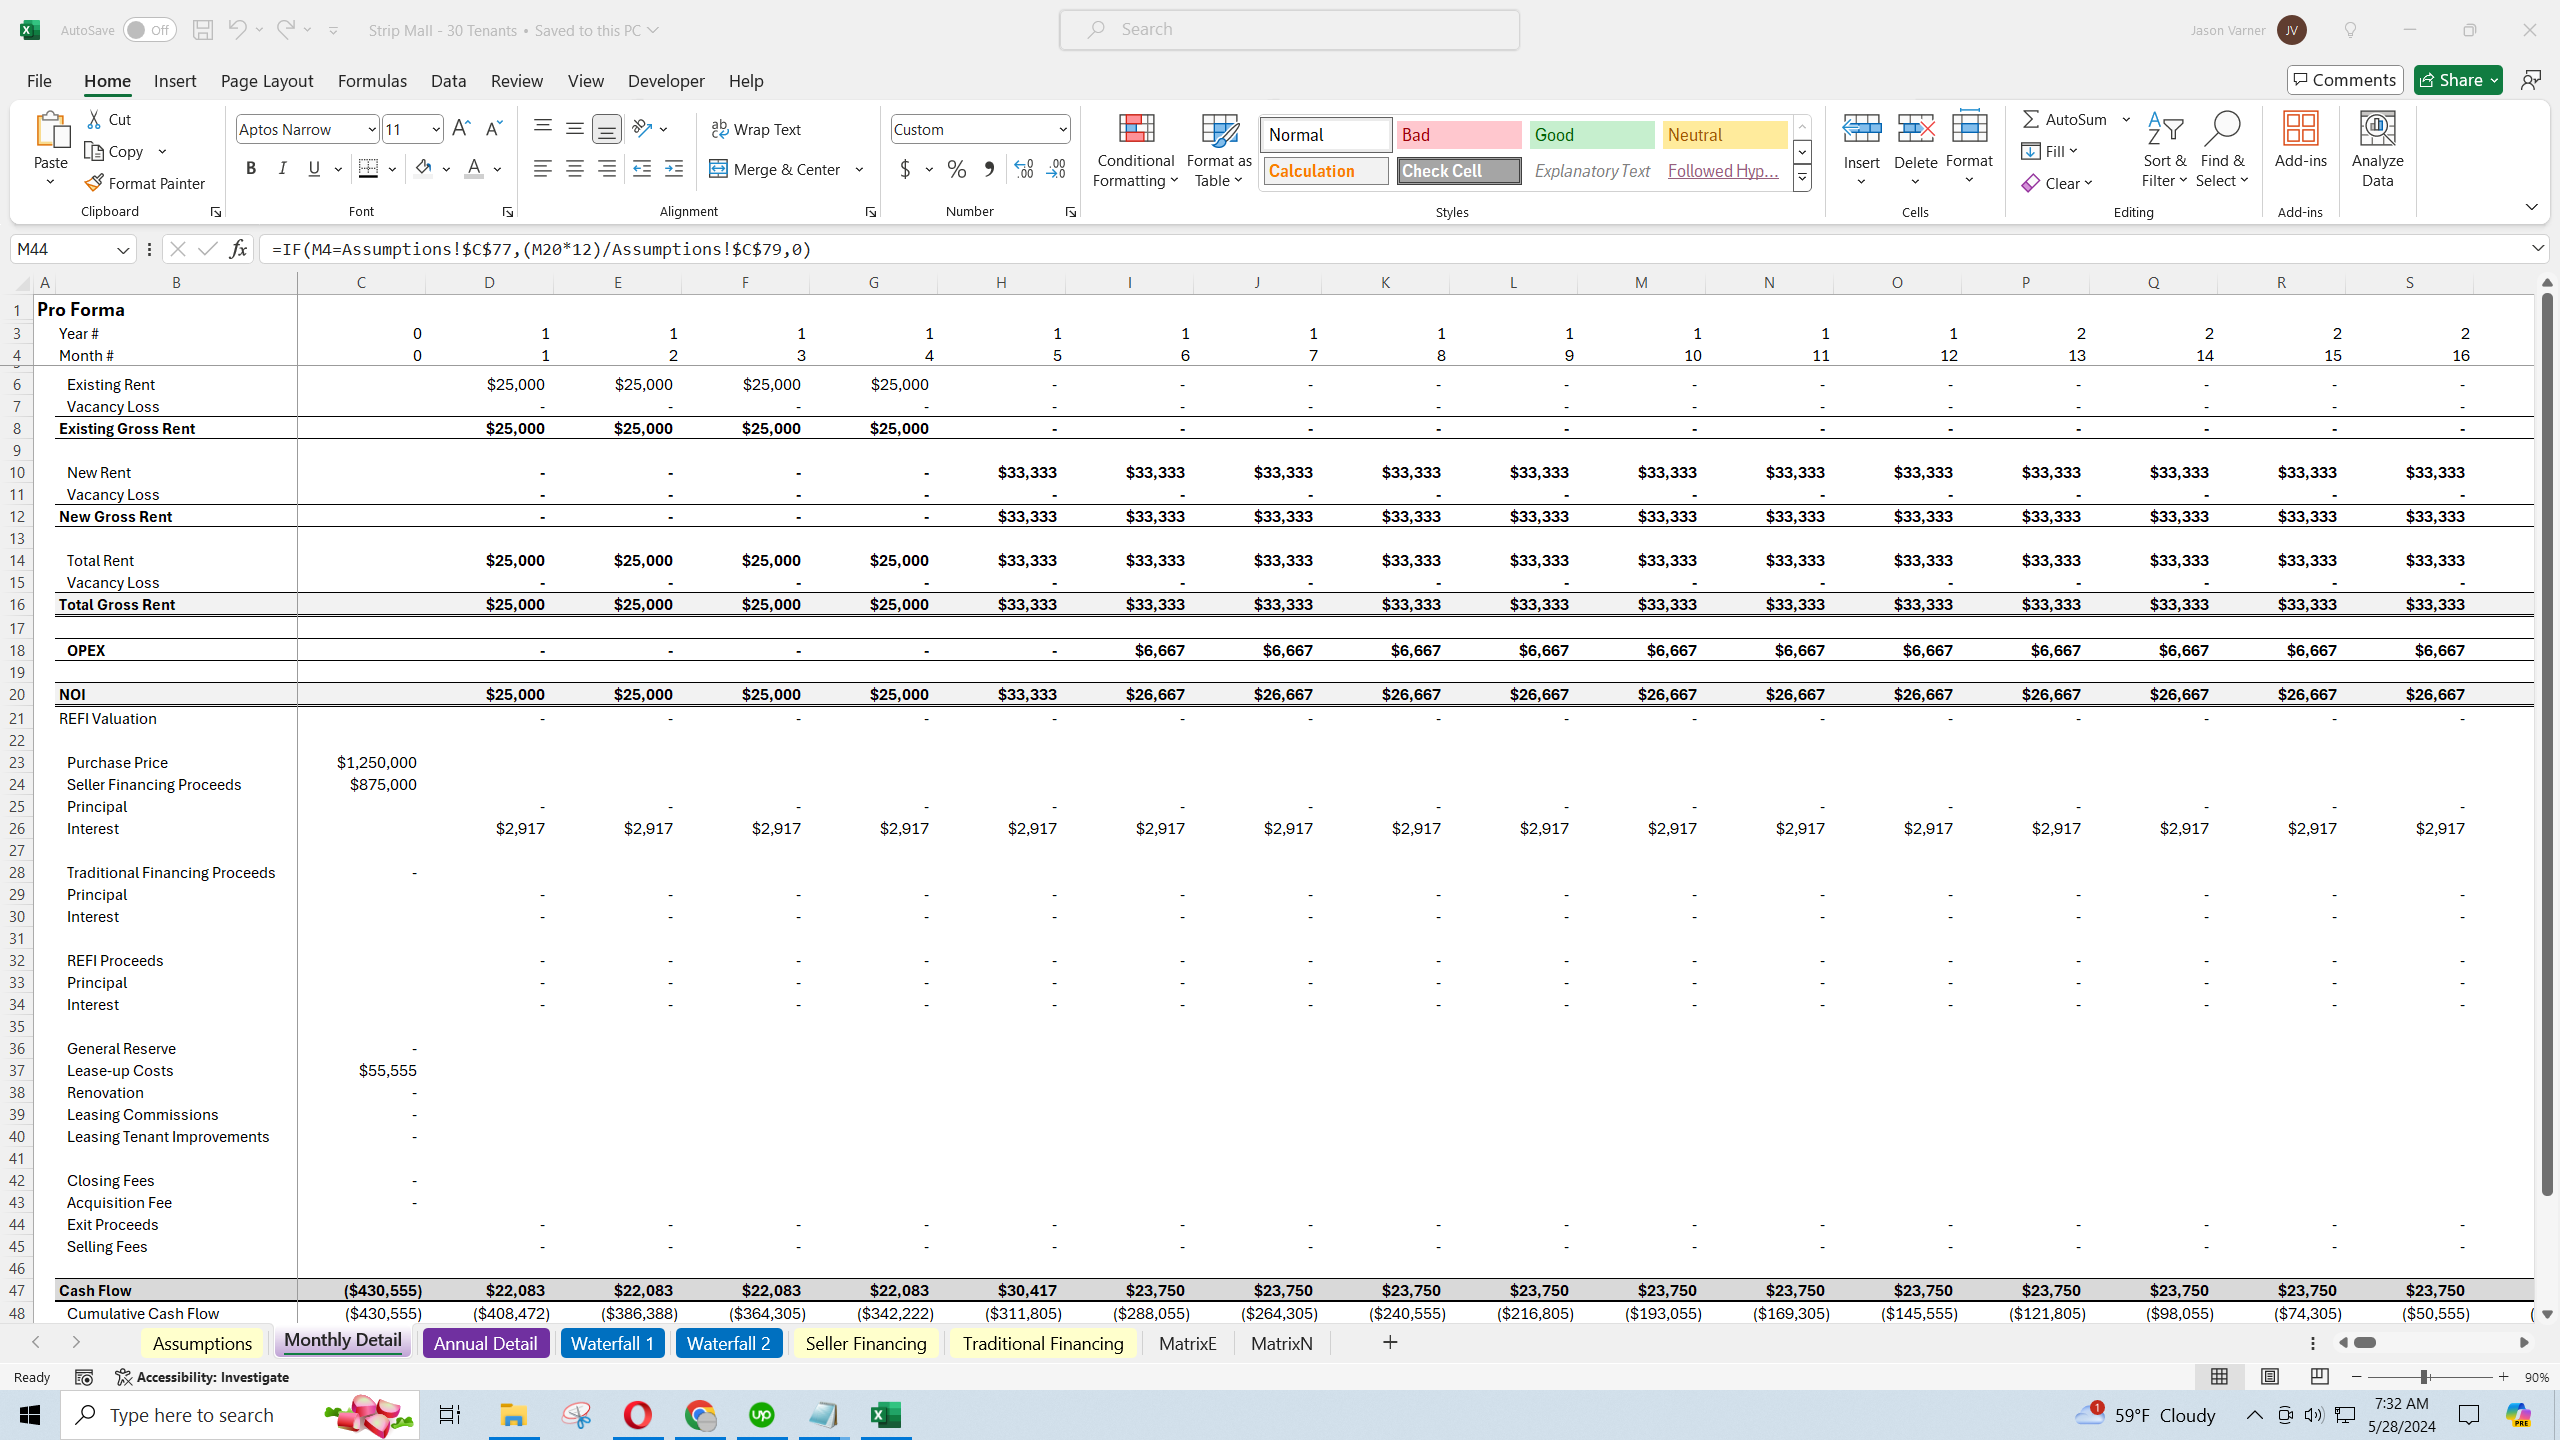Click the Analyze Data icon

pos(2378,130)
